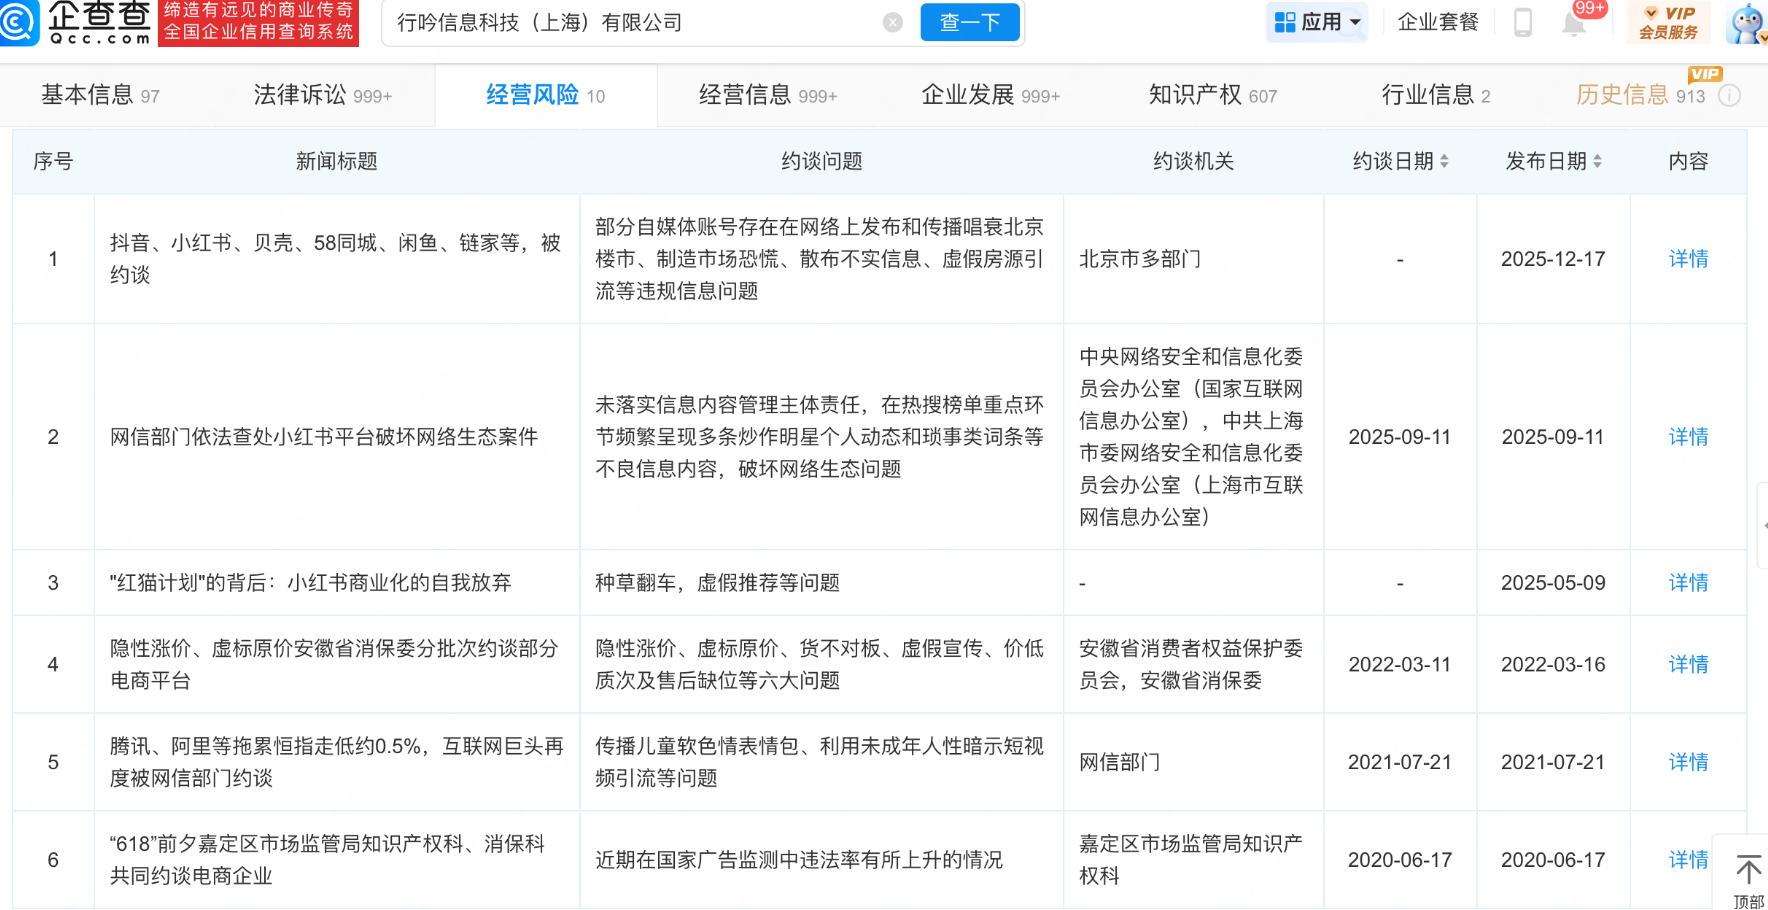Clear the search box with the X icon
Screen dimensions: 1768x910
point(893,22)
